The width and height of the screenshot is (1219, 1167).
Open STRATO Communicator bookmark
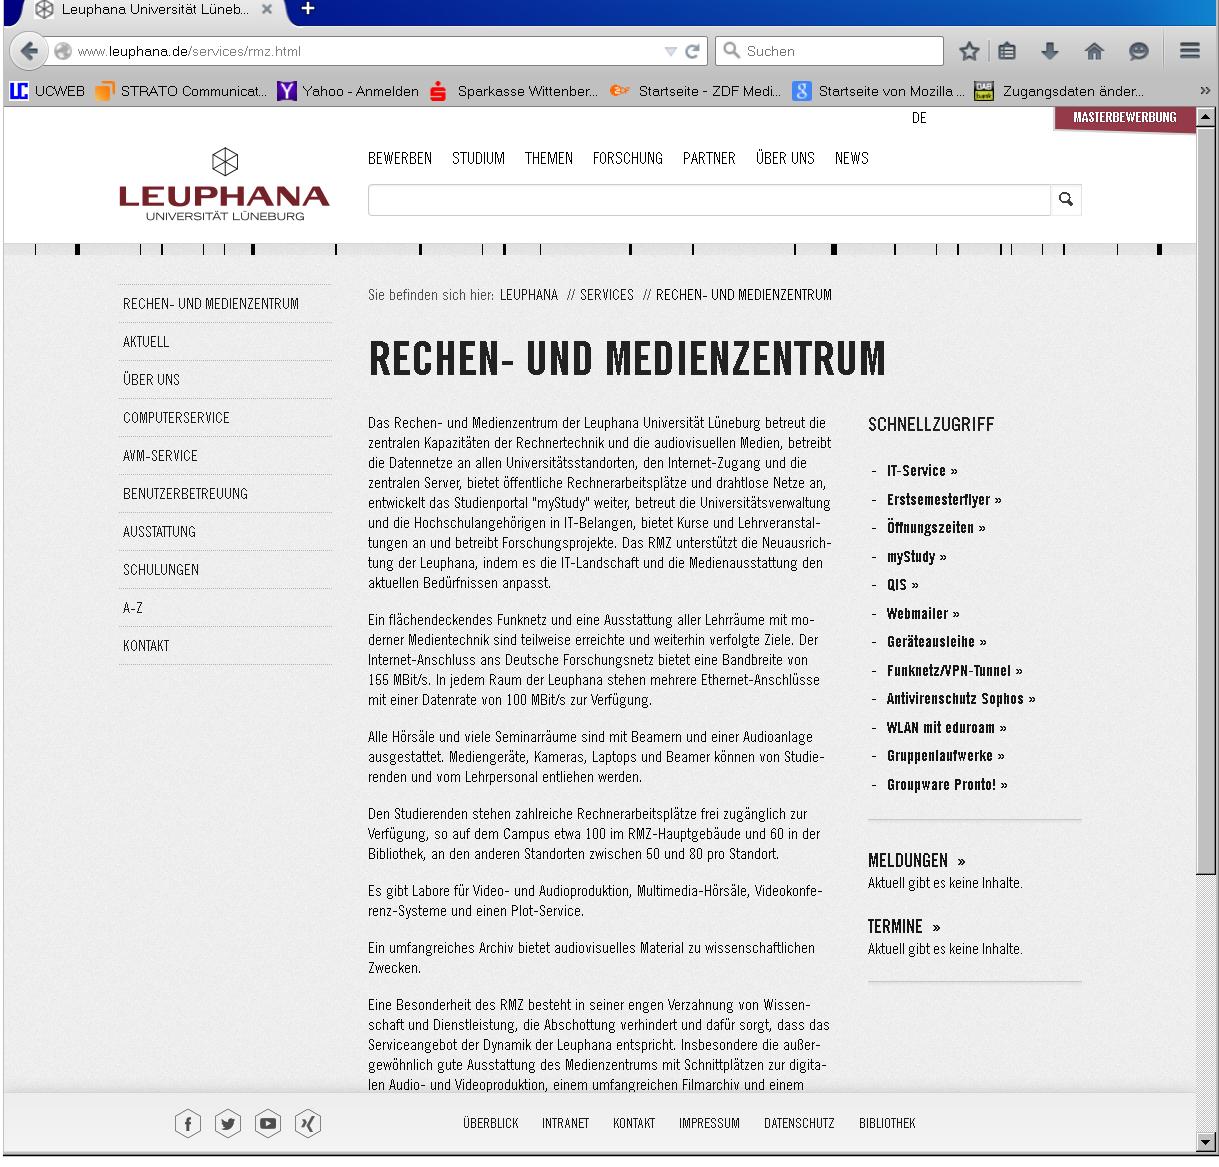coord(181,91)
